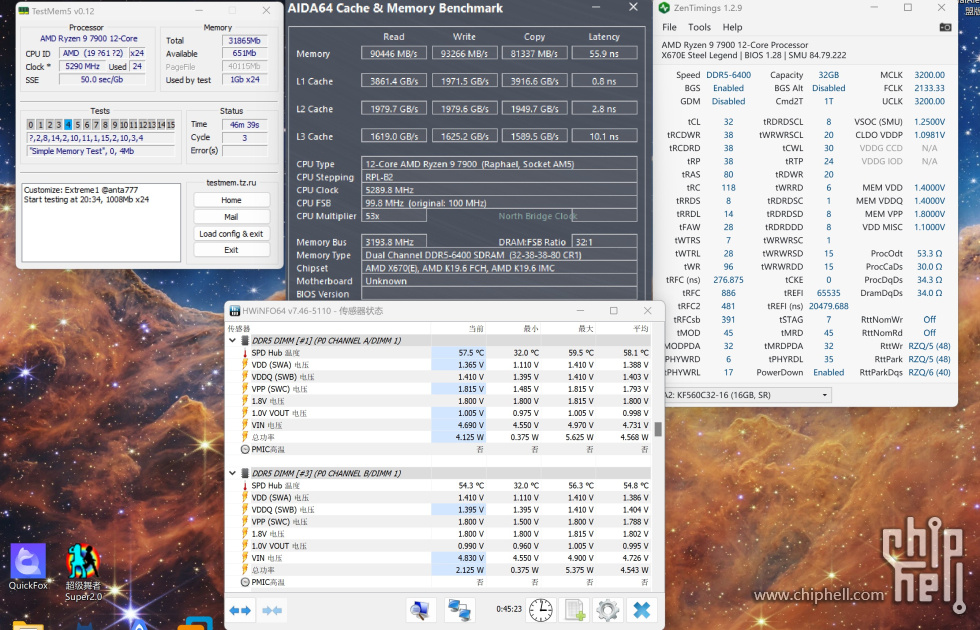Viewport: 980px width, 630px height.
Task: Click the Time 46m 39s field in TestMem5
Action: pyautogui.click(x=244, y=124)
